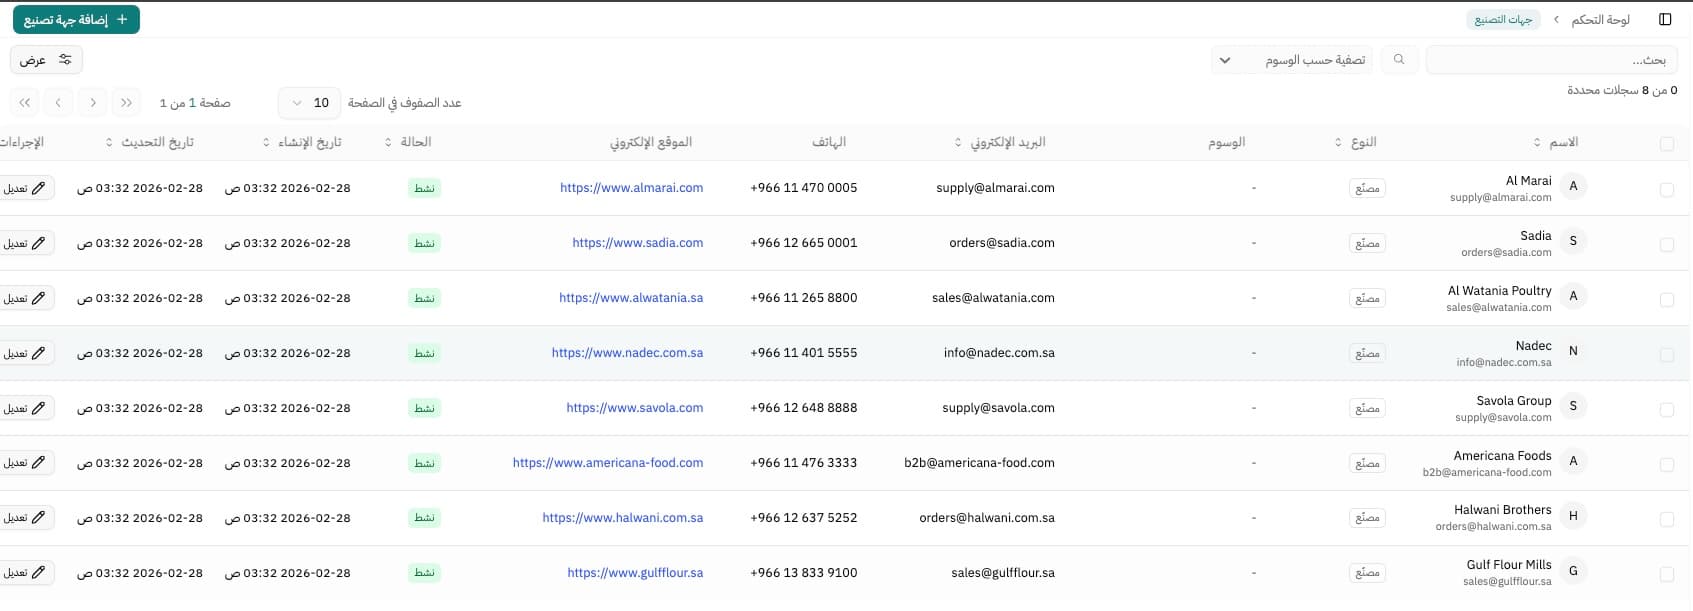
Task: Click the H avatar for Halwani Brothers
Action: 1573,516
